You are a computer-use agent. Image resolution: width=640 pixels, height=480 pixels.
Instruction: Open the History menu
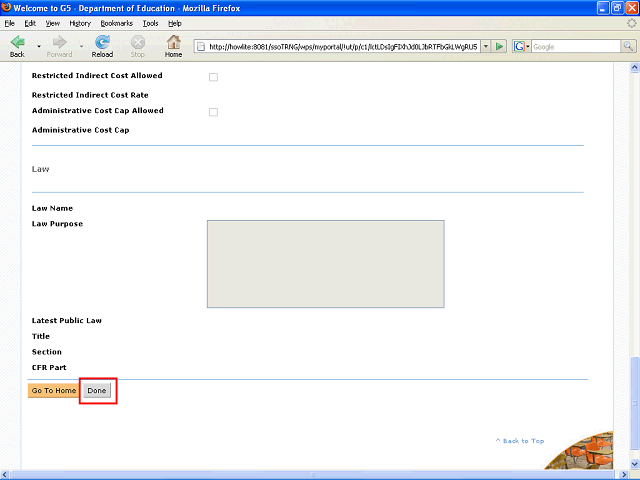[80, 23]
